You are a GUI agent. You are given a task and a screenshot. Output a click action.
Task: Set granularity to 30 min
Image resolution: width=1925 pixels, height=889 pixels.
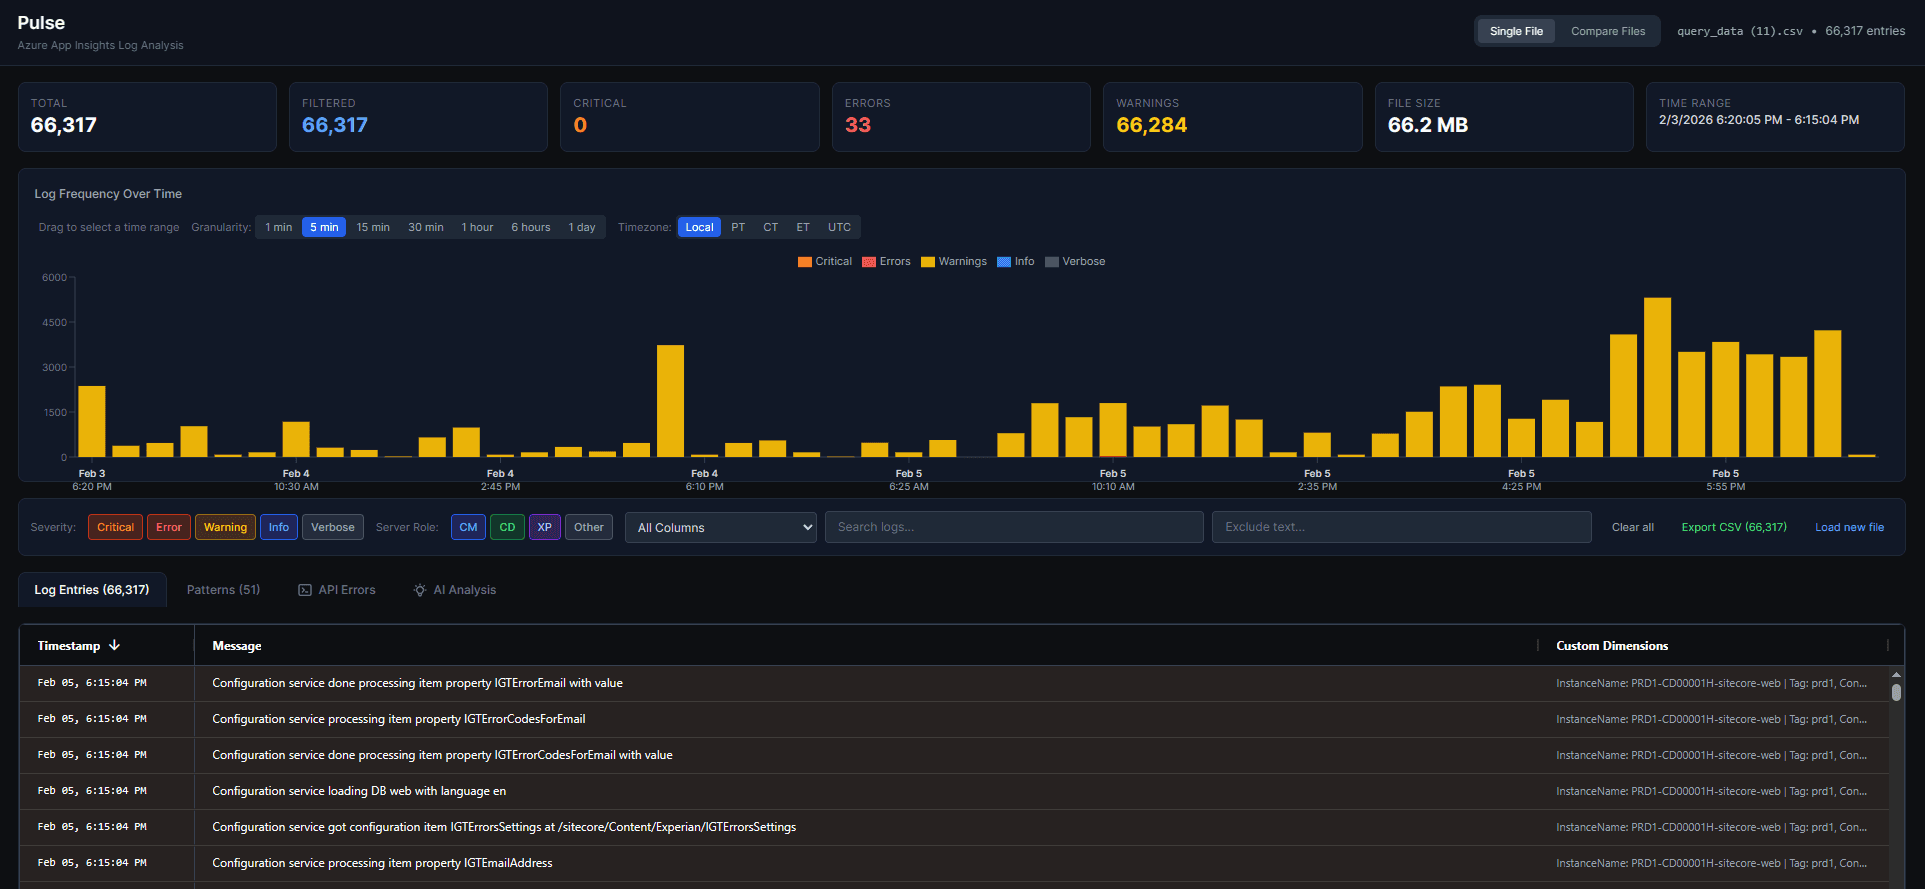pos(426,227)
